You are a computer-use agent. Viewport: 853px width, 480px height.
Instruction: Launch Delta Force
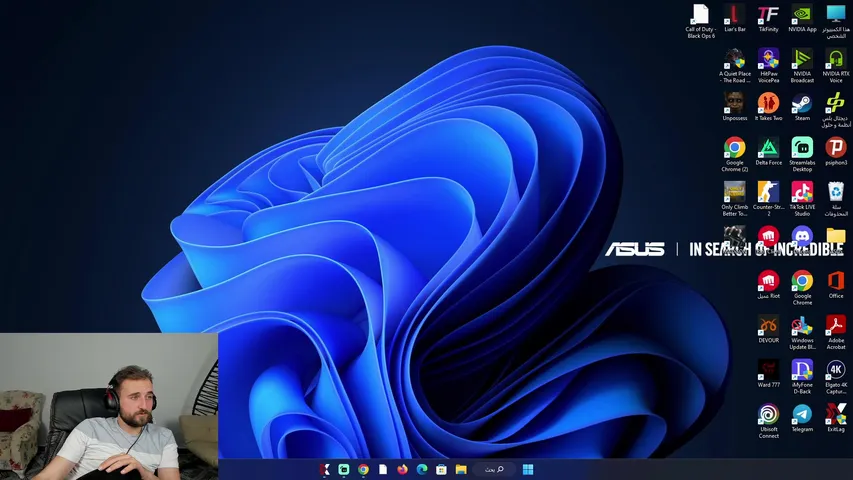(768, 151)
